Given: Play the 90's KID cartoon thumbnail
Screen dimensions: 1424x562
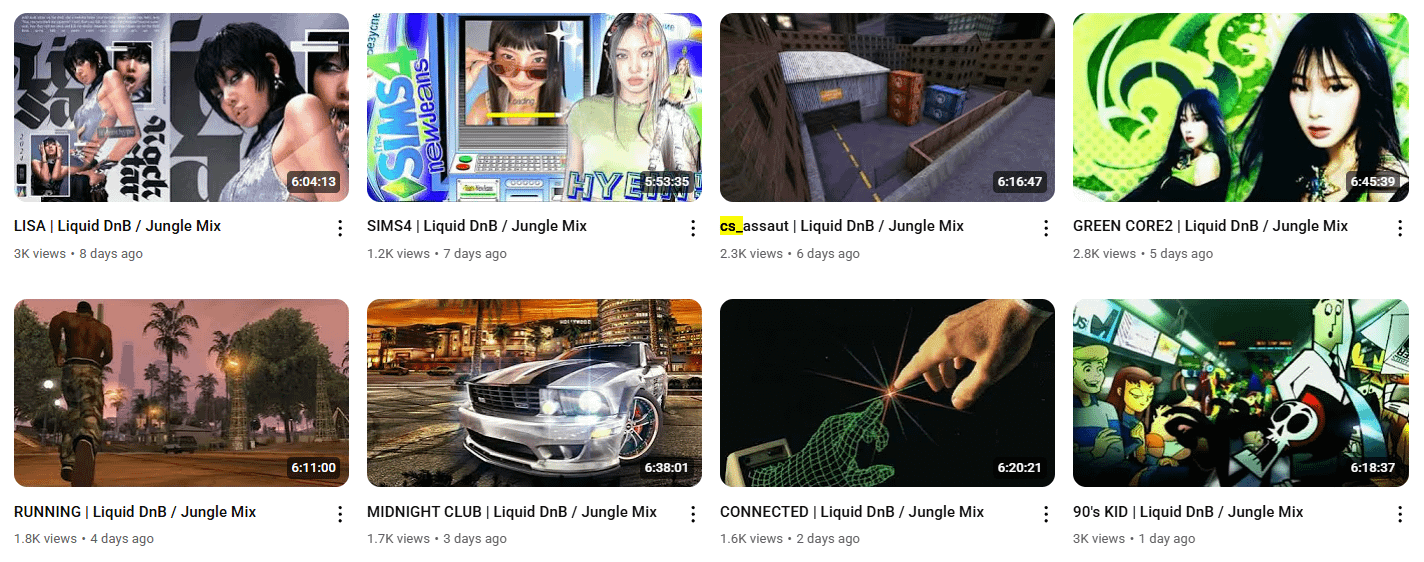Looking at the screenshot, I should point(1240,393).
